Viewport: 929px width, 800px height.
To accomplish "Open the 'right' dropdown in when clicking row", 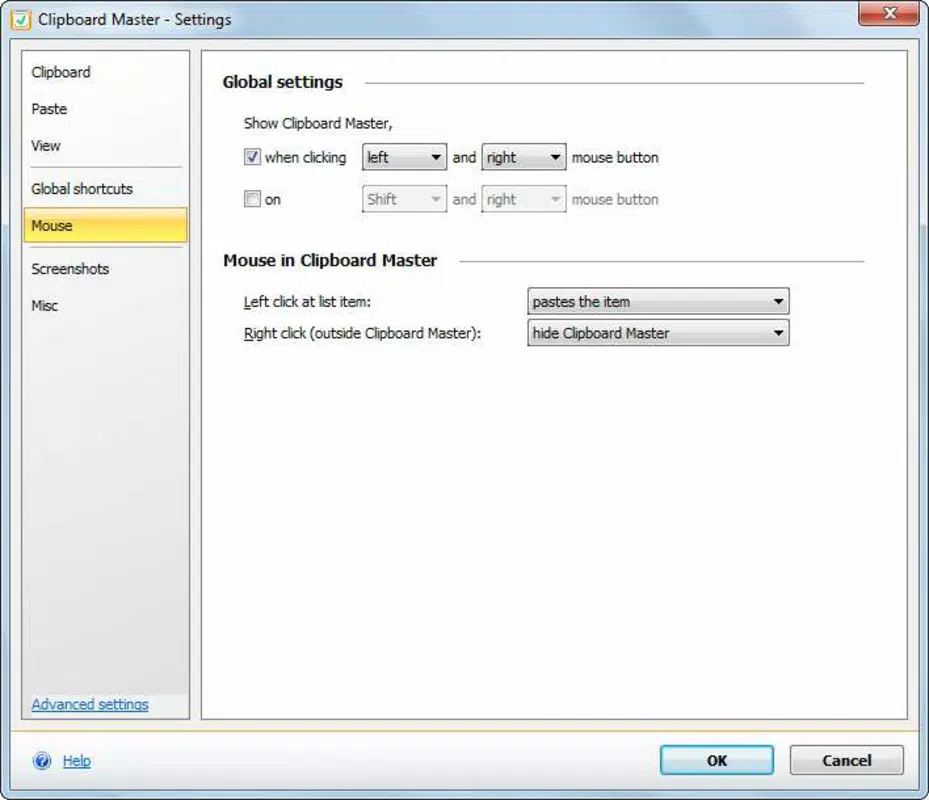I will (x=524, y=157).
